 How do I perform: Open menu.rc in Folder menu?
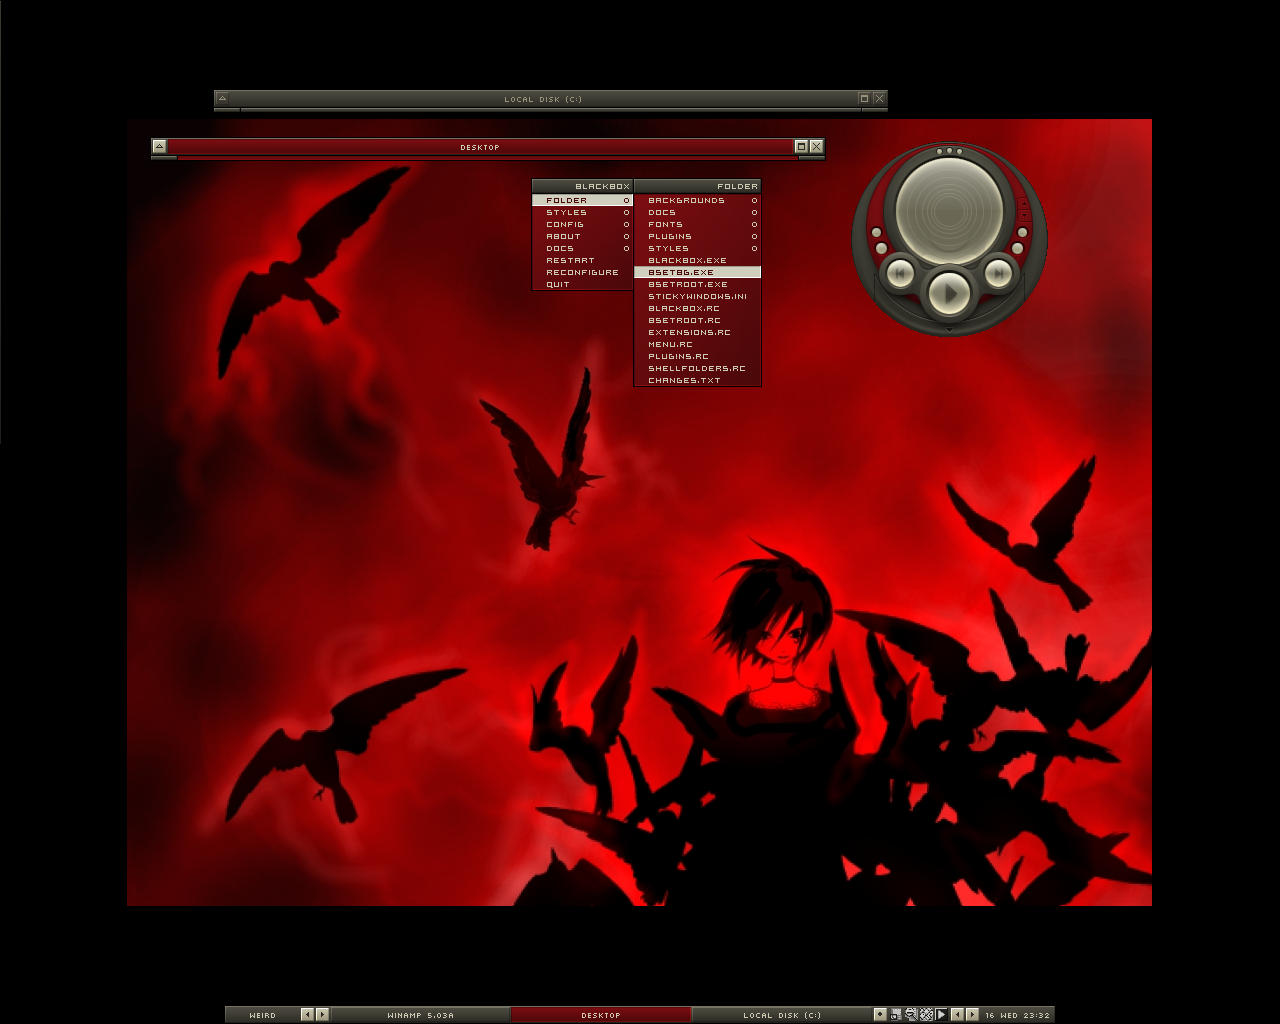[x=697, y=344]
